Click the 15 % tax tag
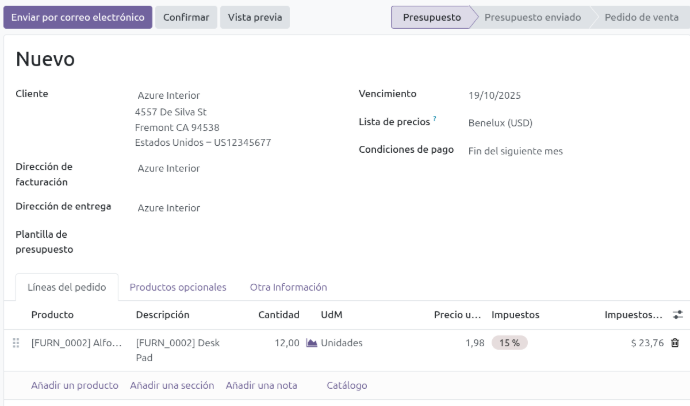690x406 pixels. (x=509, y=343)
